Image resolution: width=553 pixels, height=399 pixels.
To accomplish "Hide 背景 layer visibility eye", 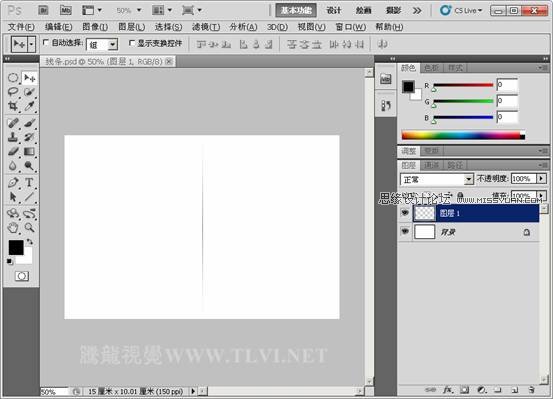I will click(405, 232).
